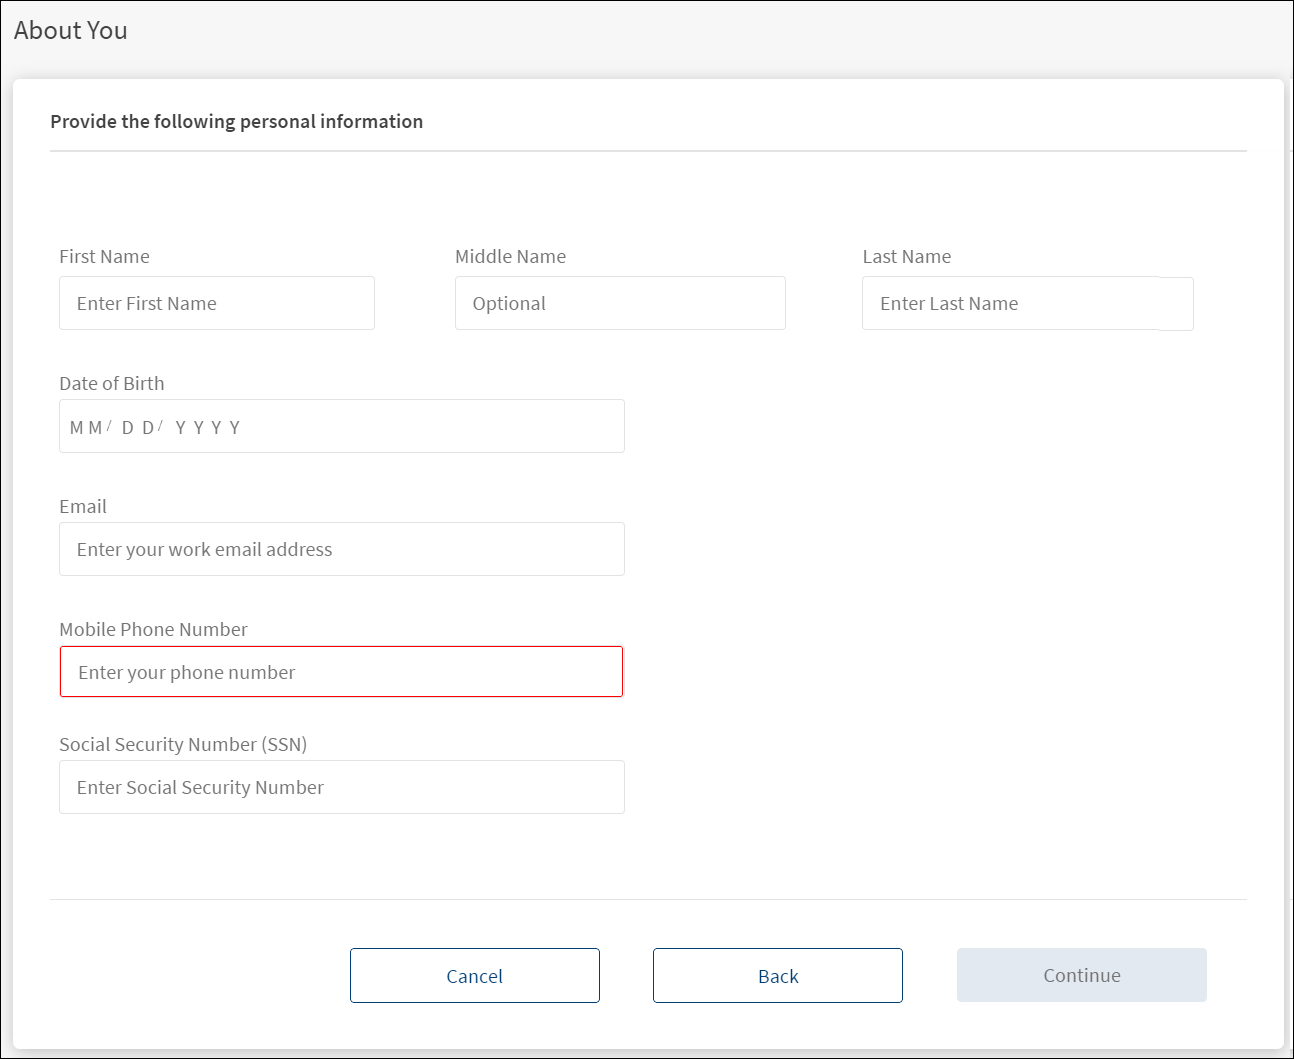Image resolution: width=1294 pixels, height=1059 pixels.
Task: Click the YYYY year segment in Date of Birth
Action: pos(207,428)
